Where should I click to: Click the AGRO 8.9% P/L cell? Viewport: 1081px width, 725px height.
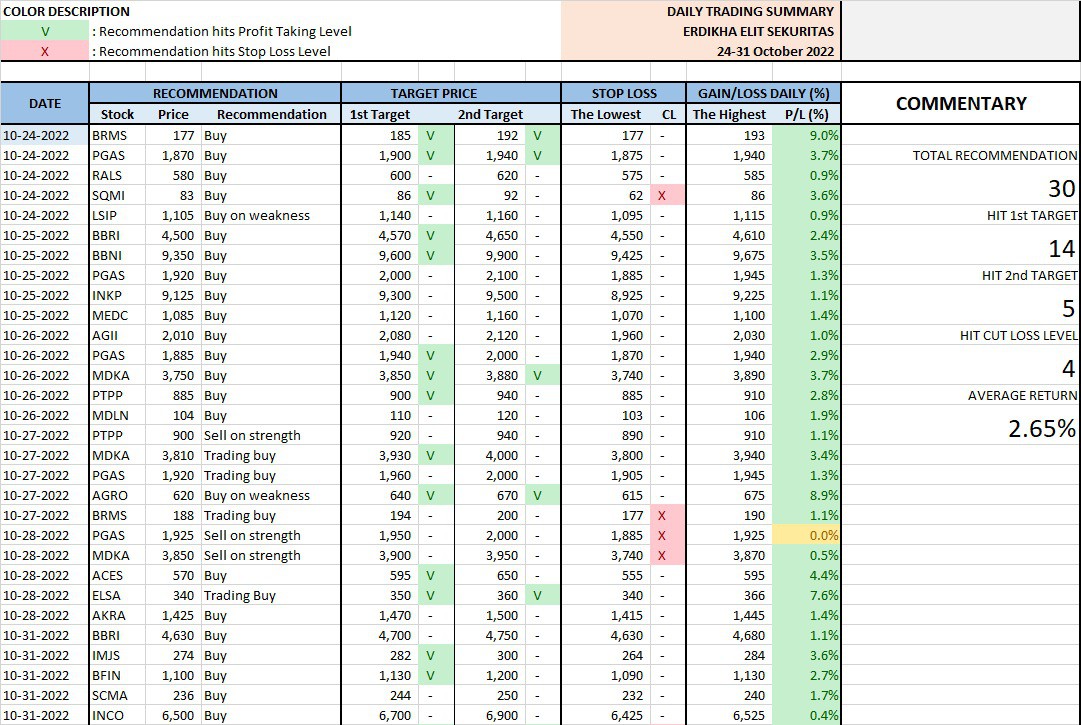click(808, 495)
